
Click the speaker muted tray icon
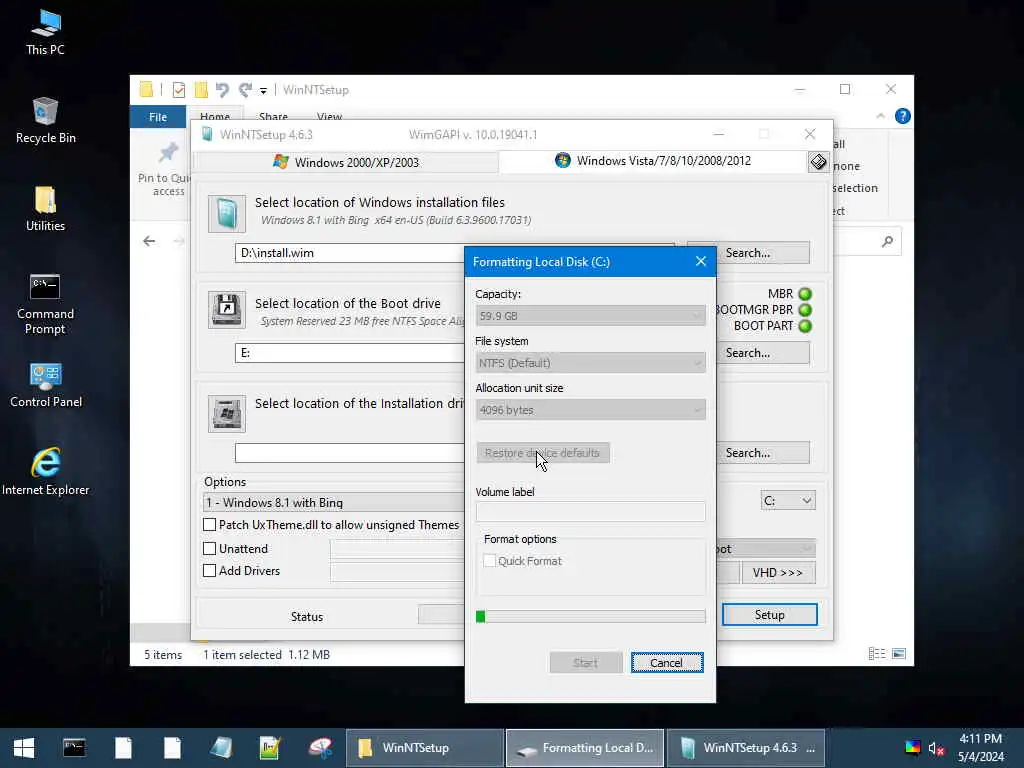[936, 748]
